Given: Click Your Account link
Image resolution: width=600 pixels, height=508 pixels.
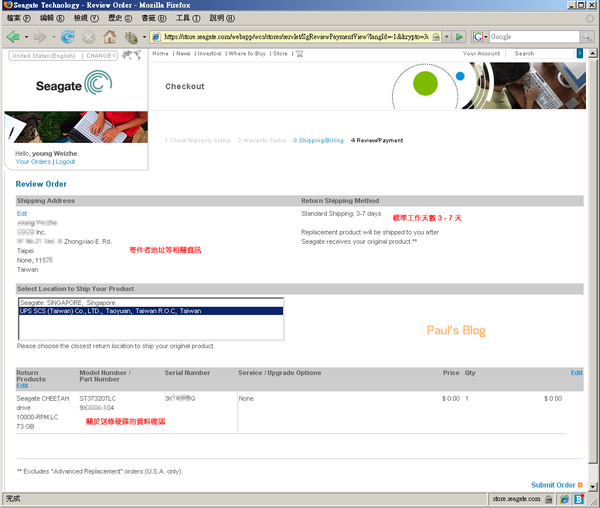Looking at the screenshot, I should [x=481, y=54].
